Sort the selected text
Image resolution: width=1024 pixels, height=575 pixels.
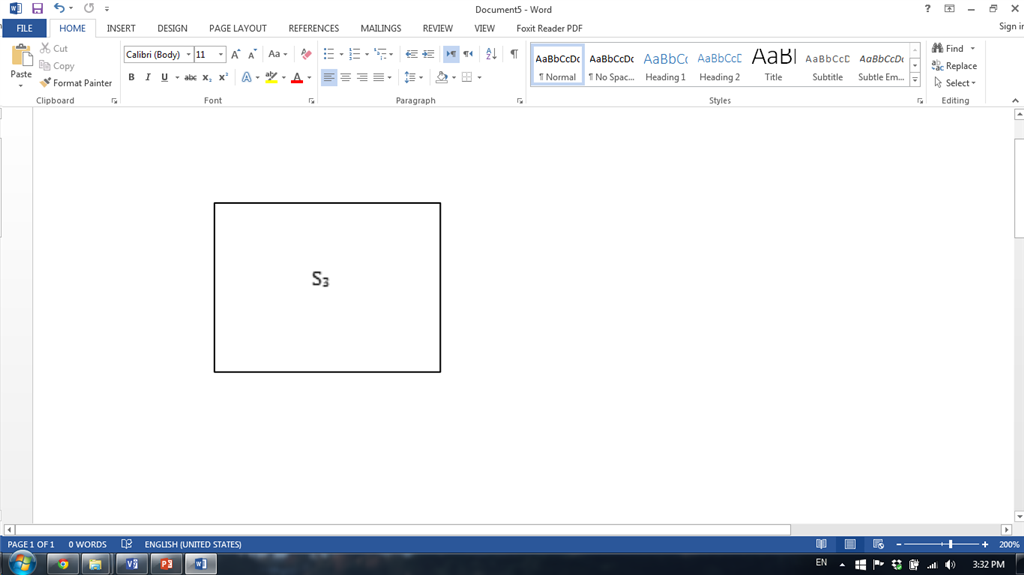[x=491, y=54]
